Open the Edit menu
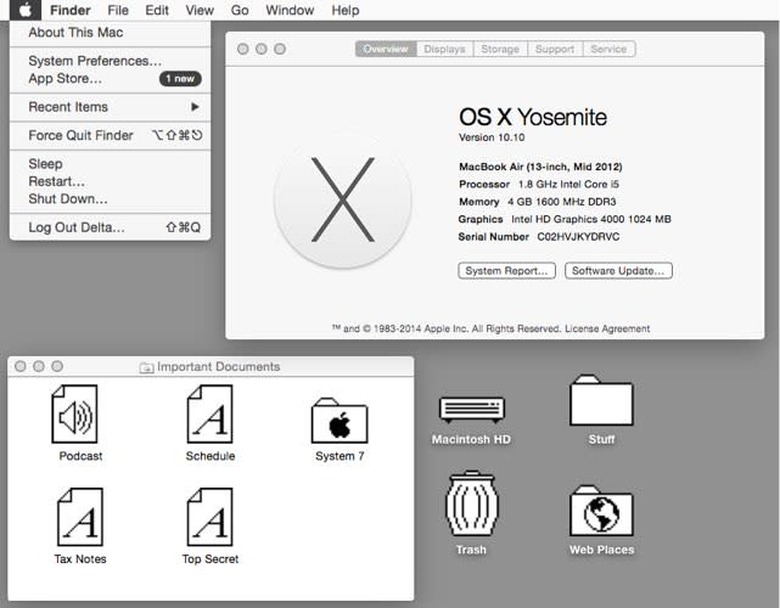The image size is (780, 608). pyautogui.click(x=157, y=10)
